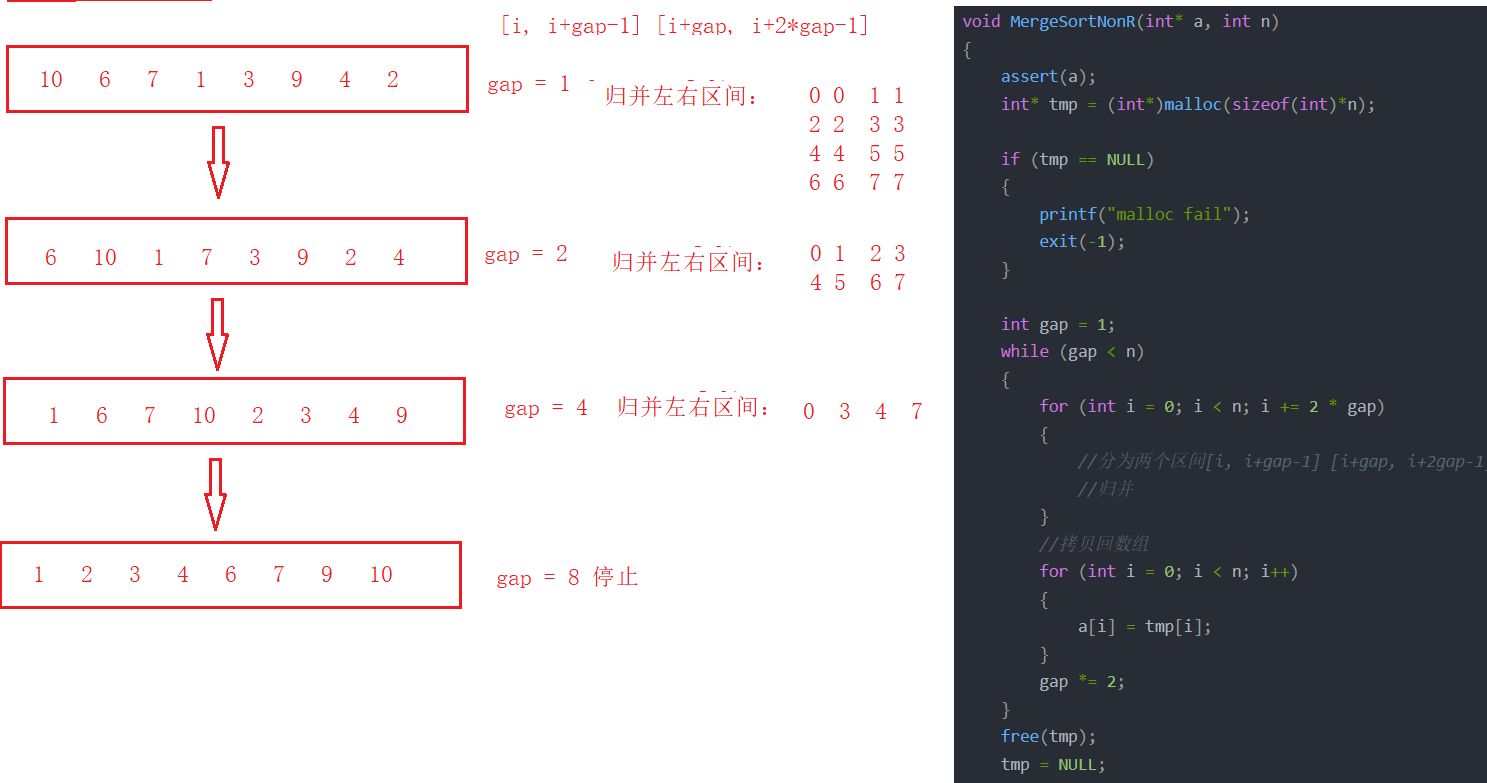Click the index row "6 6 7 7"
Viewport: 1487px width, 783px height.
pyautogui.click(x=857, y=183)
